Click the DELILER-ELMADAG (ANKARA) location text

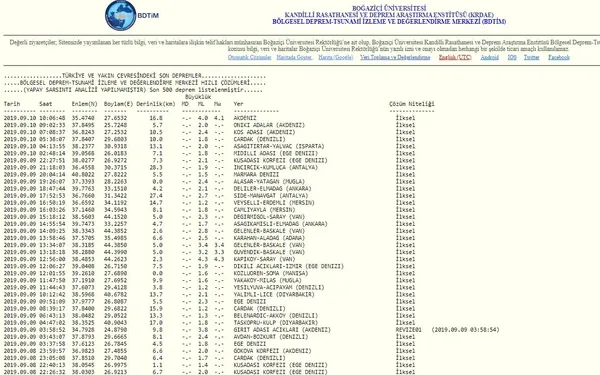272,189
